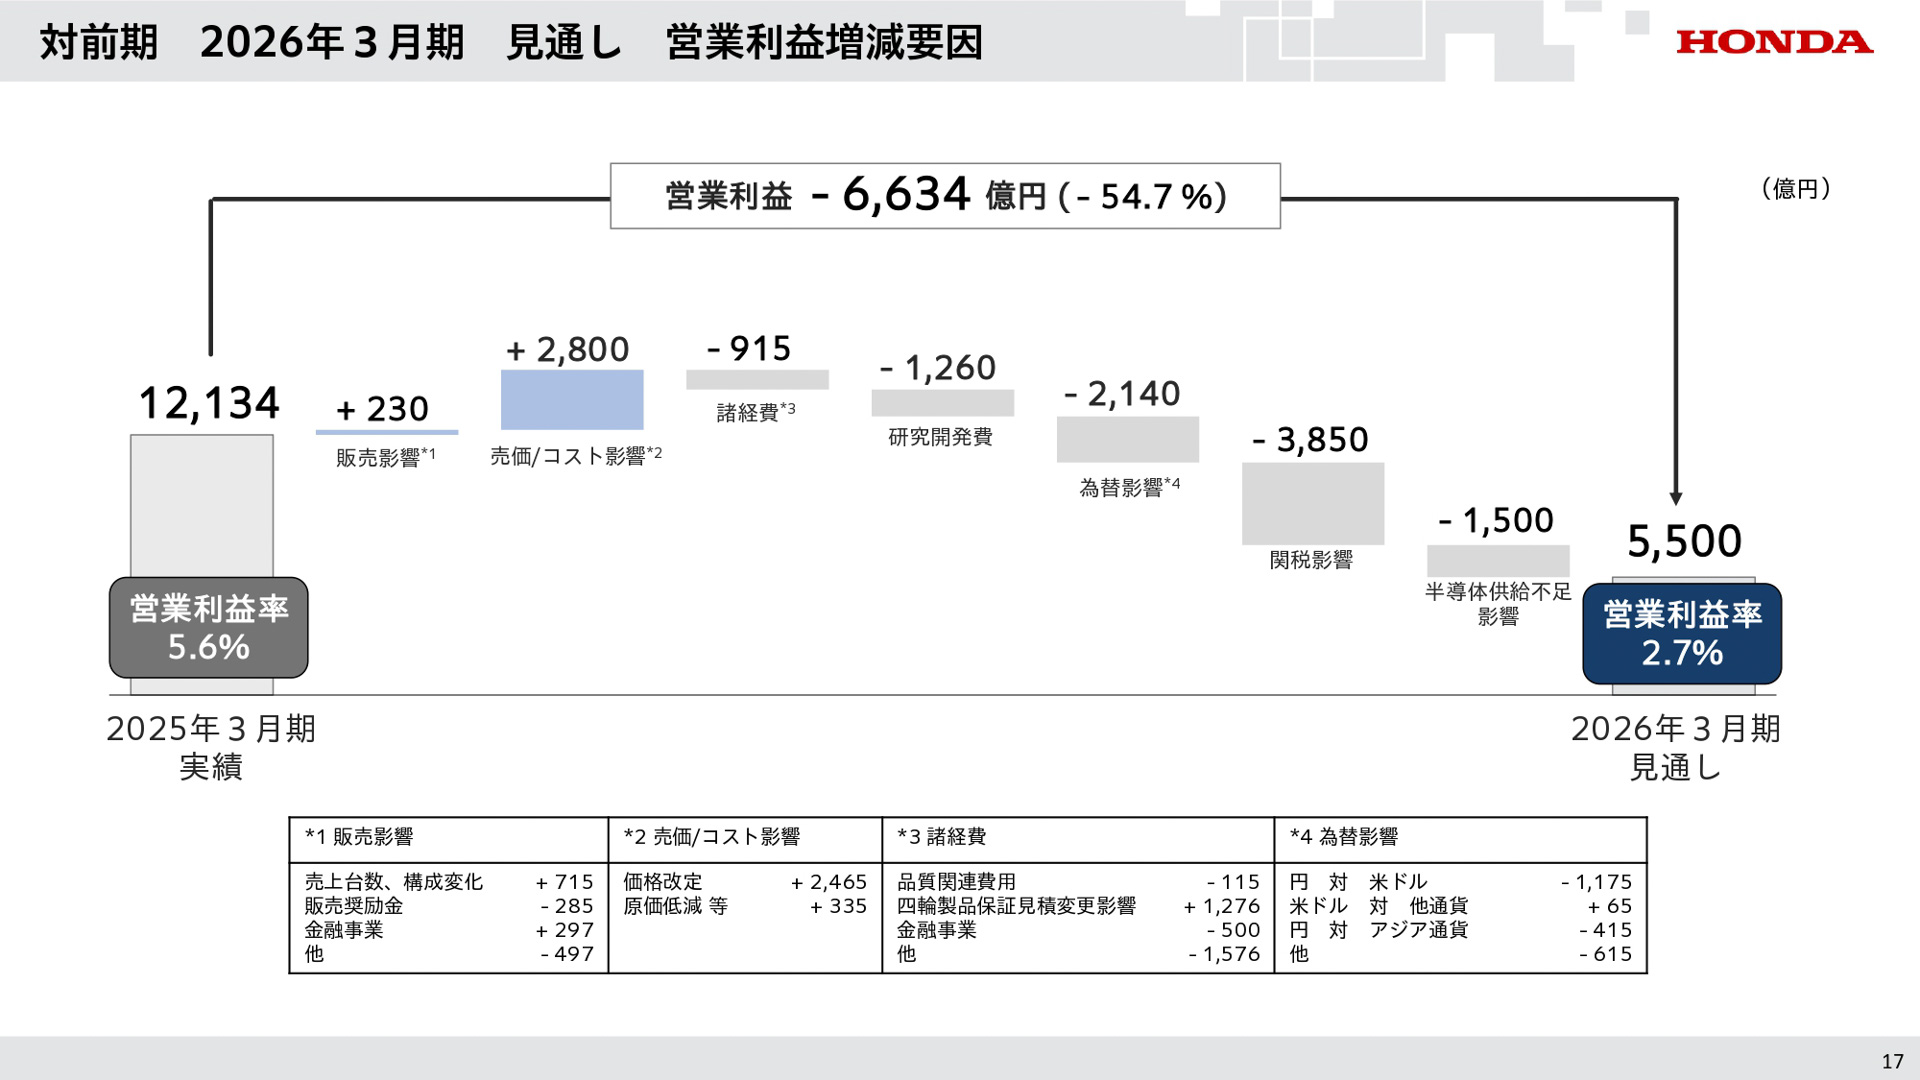Select the 5,500 forecast value text
This screenshot has width=1920, height=1080.
[x=1684, y=540]
